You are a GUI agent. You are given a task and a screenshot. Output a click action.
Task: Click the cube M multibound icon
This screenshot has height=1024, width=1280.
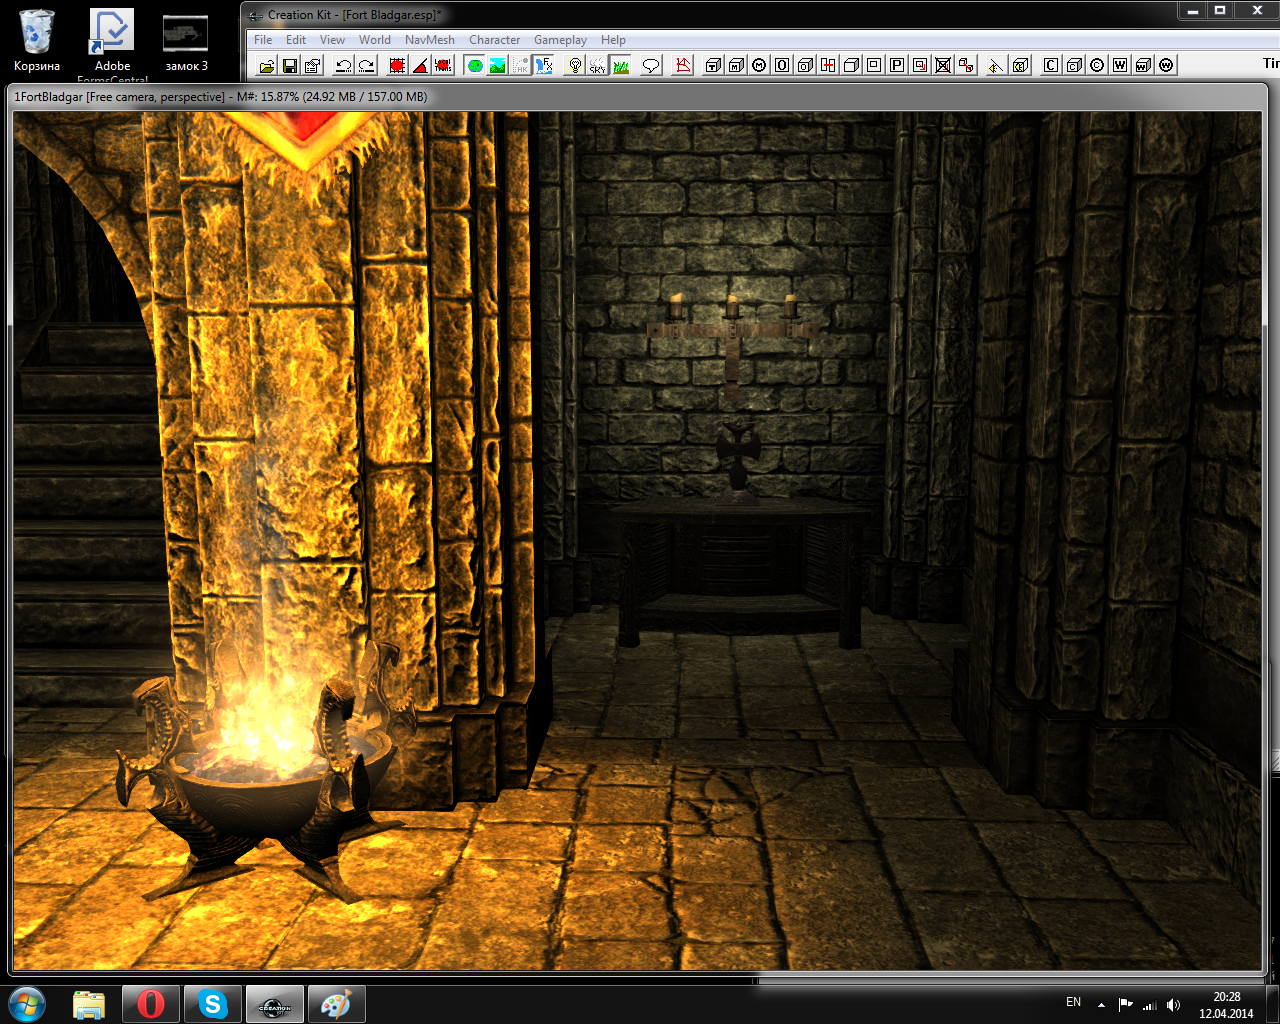[736, 65]
